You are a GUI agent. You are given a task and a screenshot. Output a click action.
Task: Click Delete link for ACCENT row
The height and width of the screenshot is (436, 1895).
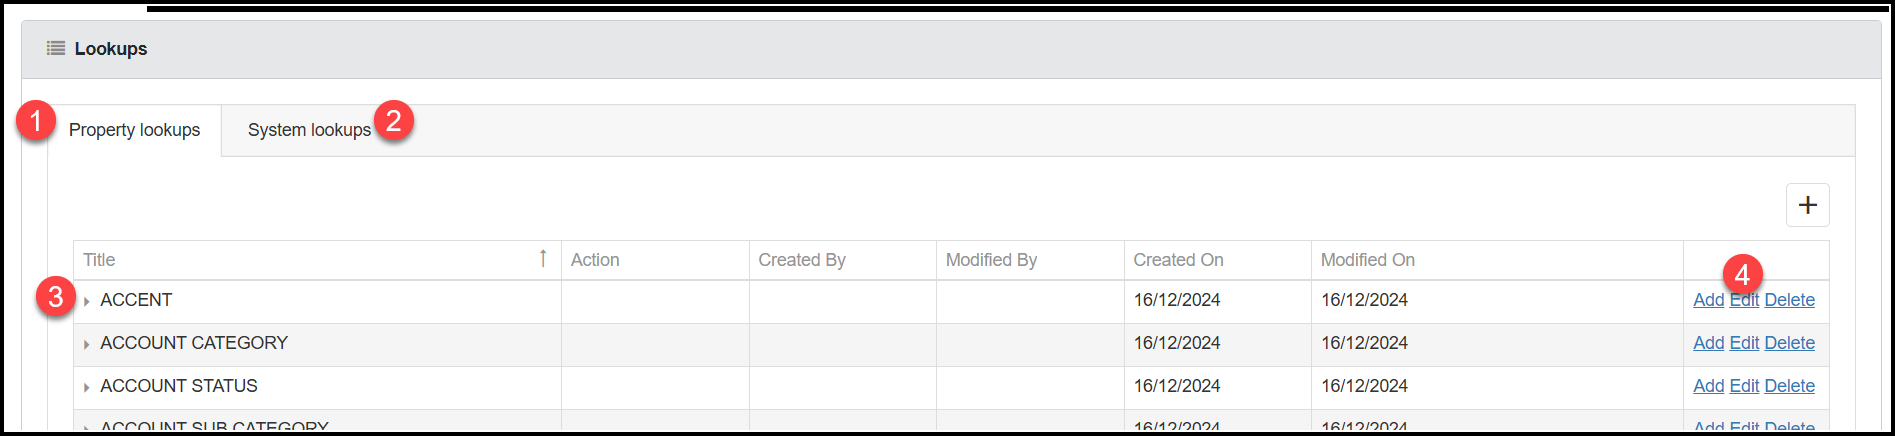click(x=1789, y=300)
